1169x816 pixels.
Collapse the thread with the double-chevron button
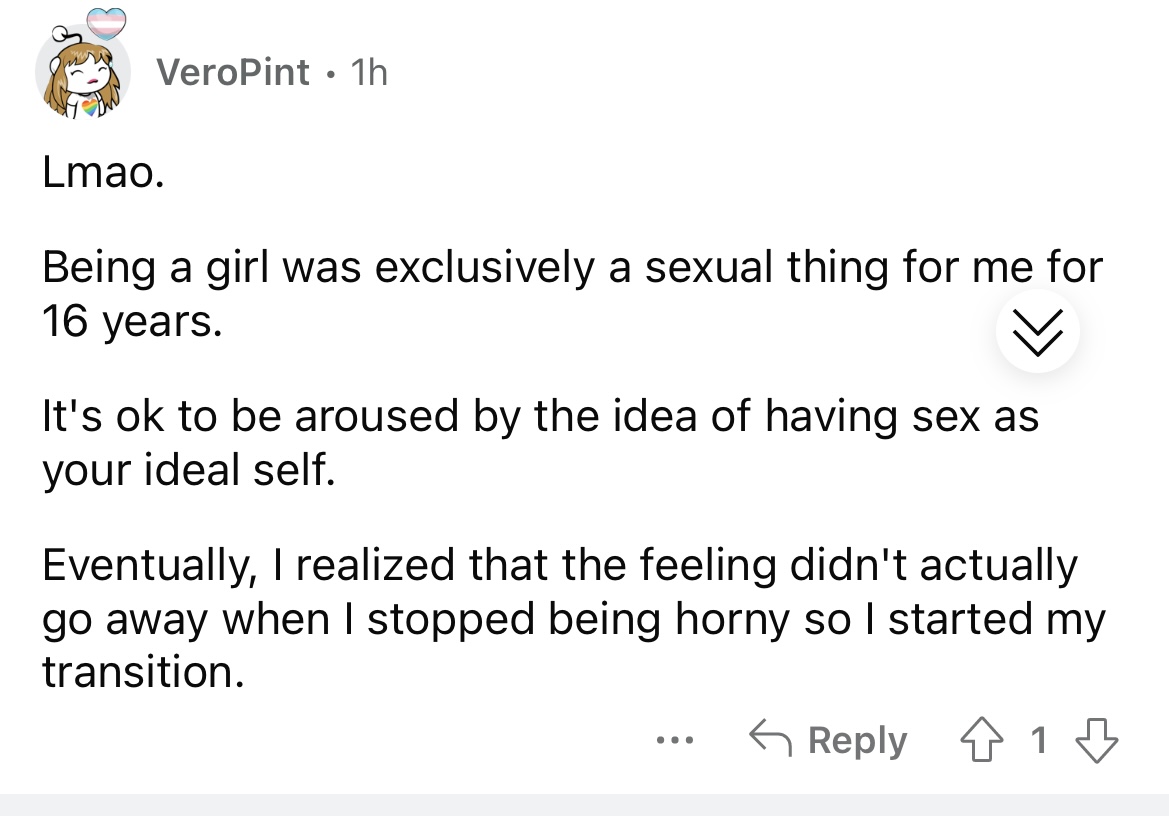pos(1038,332)
